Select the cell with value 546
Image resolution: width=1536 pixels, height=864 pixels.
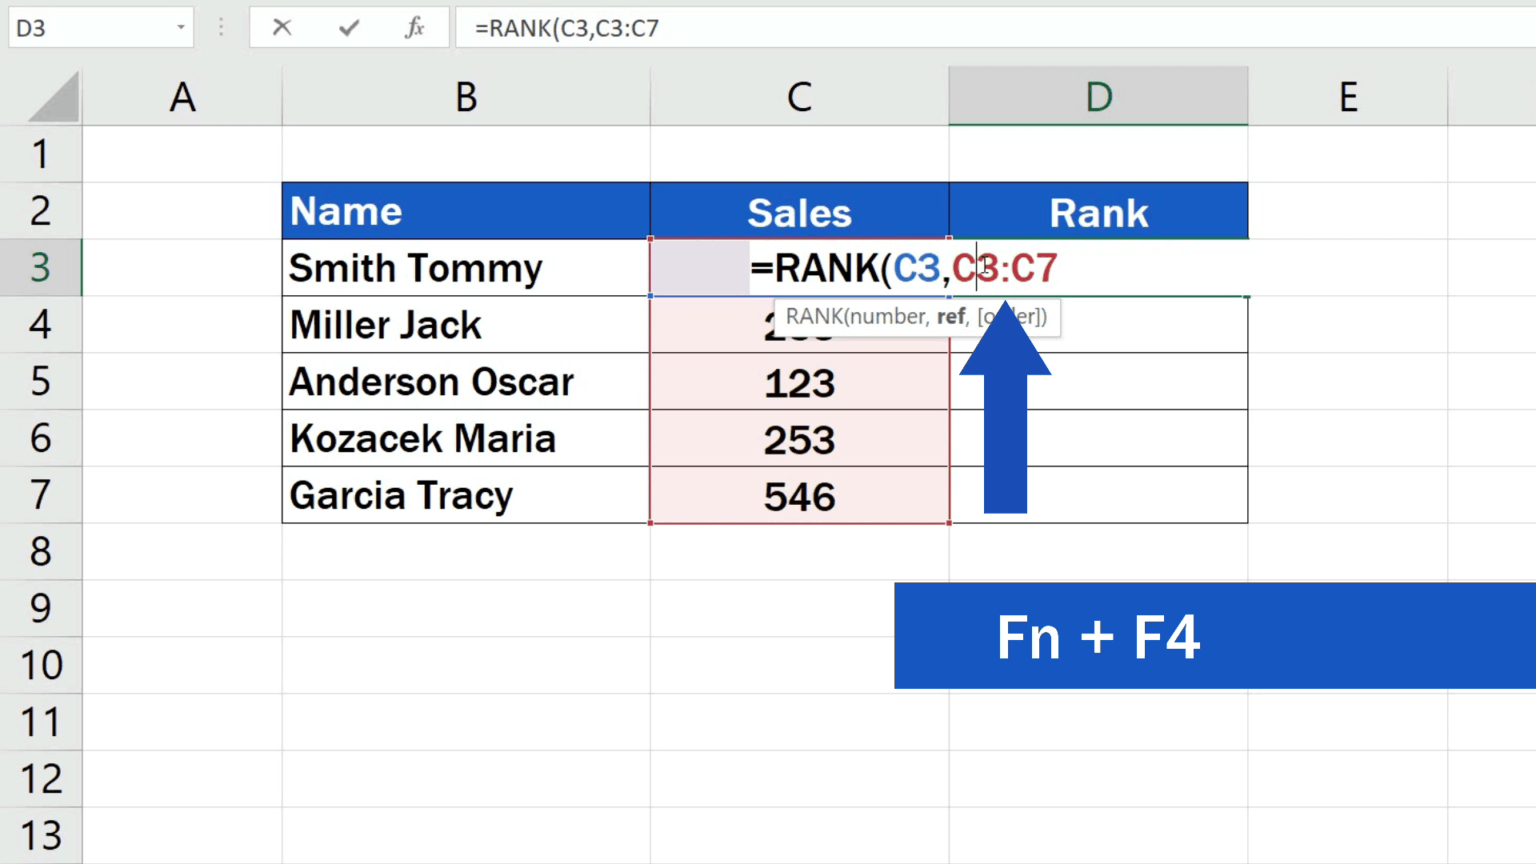(799, 495)
